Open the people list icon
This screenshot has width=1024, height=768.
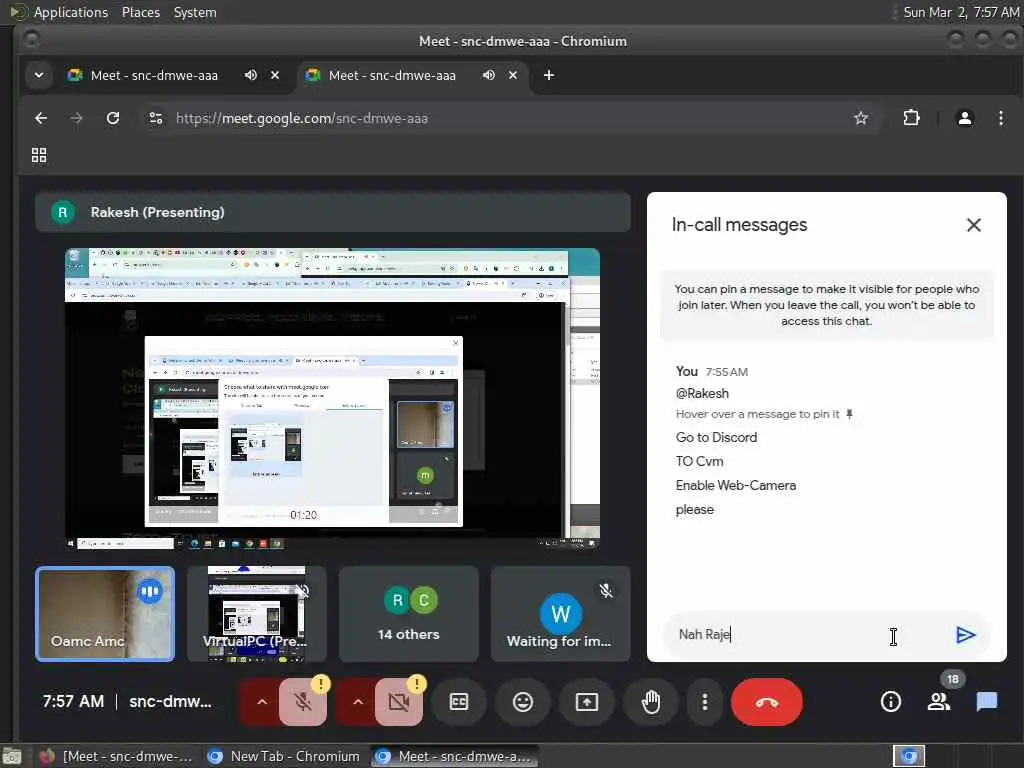tap(939, 702)
